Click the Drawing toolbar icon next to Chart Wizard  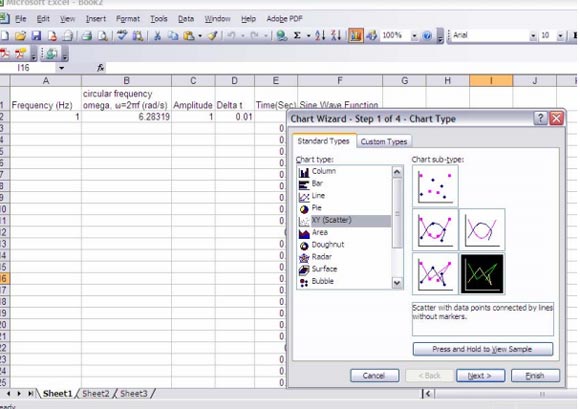pyautogui.click(x=371, y=36)
